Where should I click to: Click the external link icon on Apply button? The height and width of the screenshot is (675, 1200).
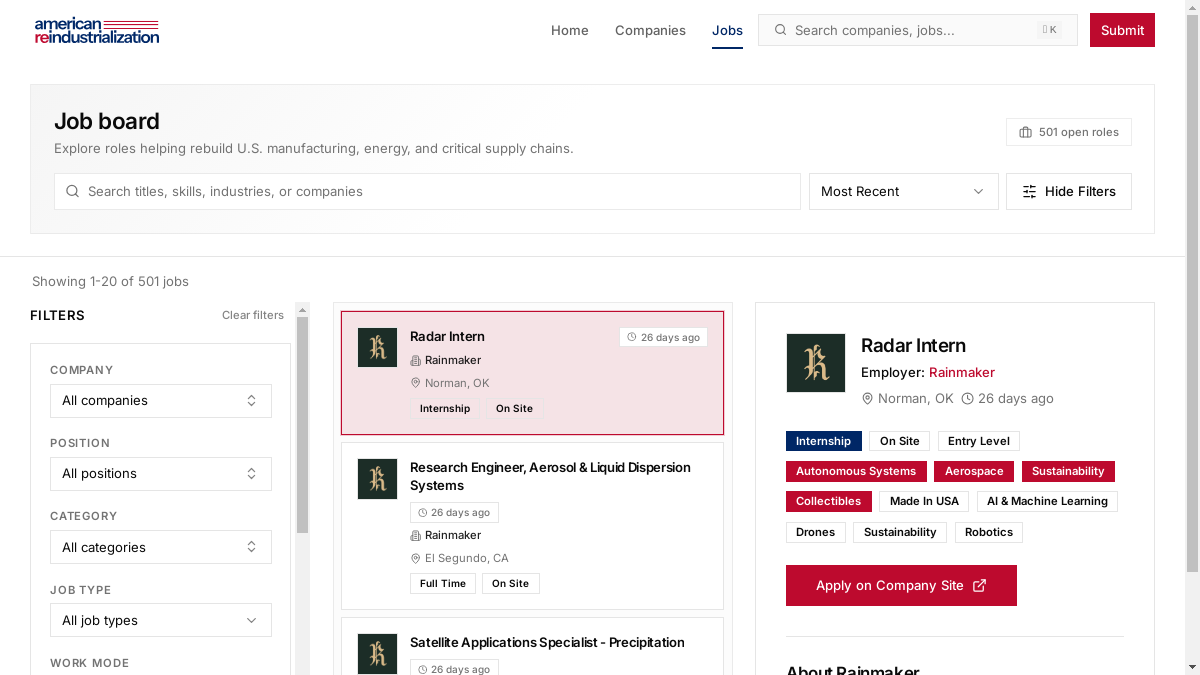[980, 585]
